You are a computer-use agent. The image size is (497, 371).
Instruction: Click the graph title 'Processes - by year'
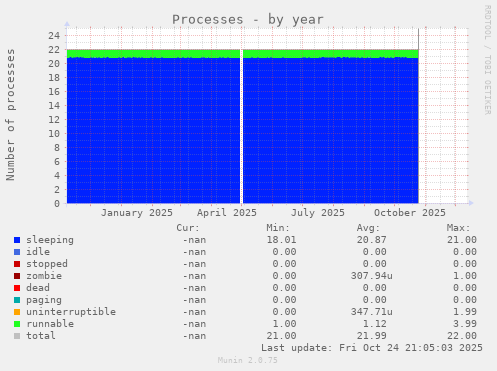(248, 20)
